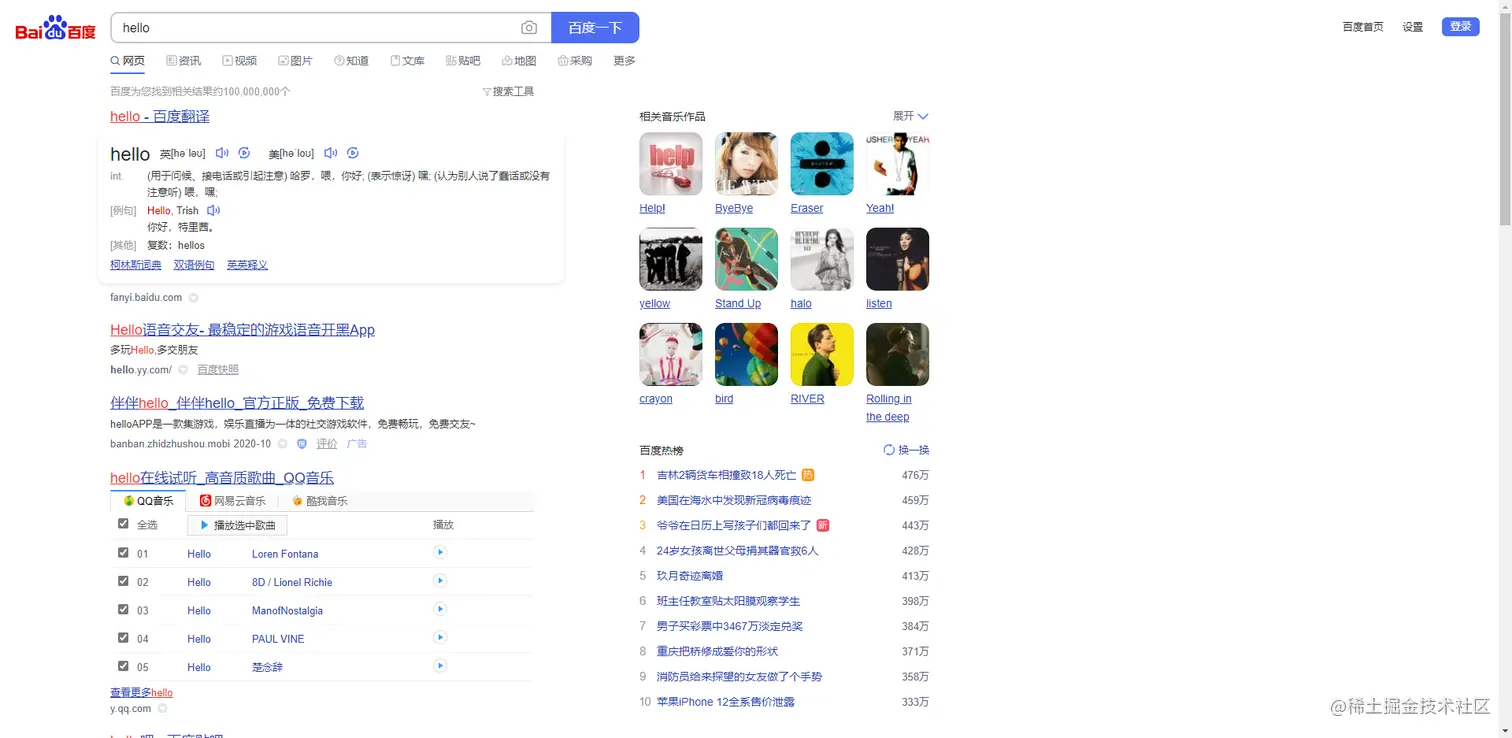Play the speaker icon beside Hello, Trish

click(x=213, y=211)
